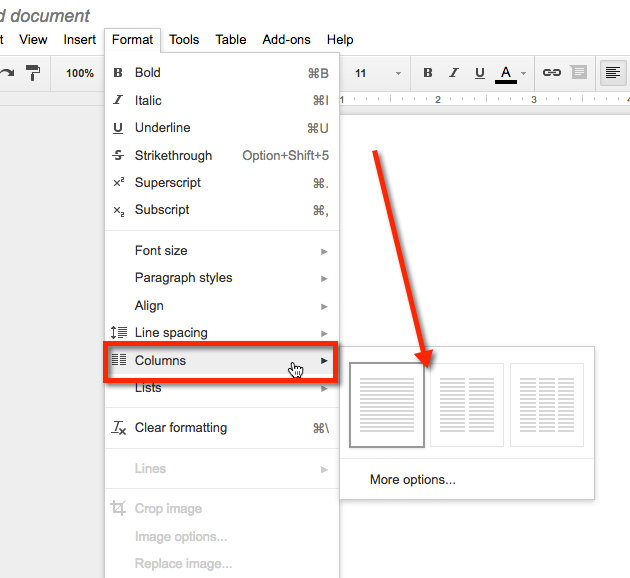Choose Italic from the Format menu
The width and height of the screenshot is (630, 578).
click(222, 100)
